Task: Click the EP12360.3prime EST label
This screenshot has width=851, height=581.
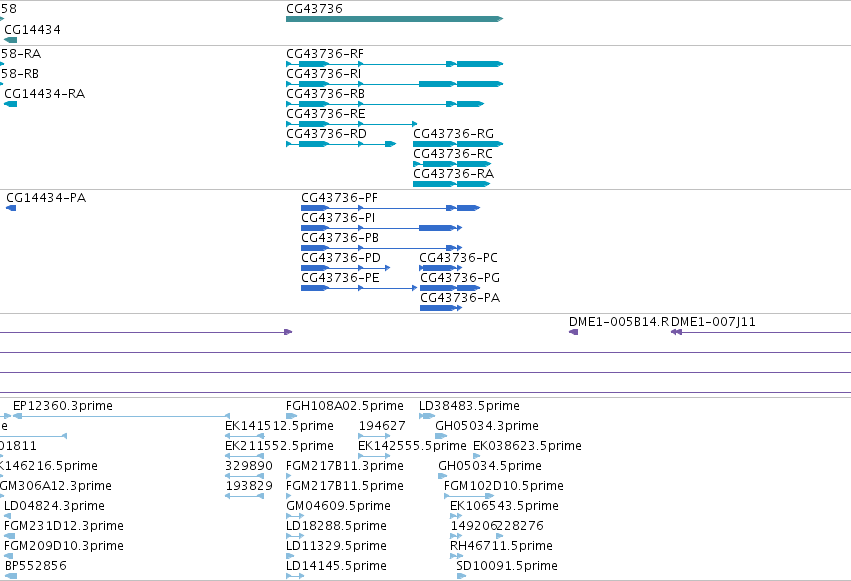Action: (x=63, y=406)
